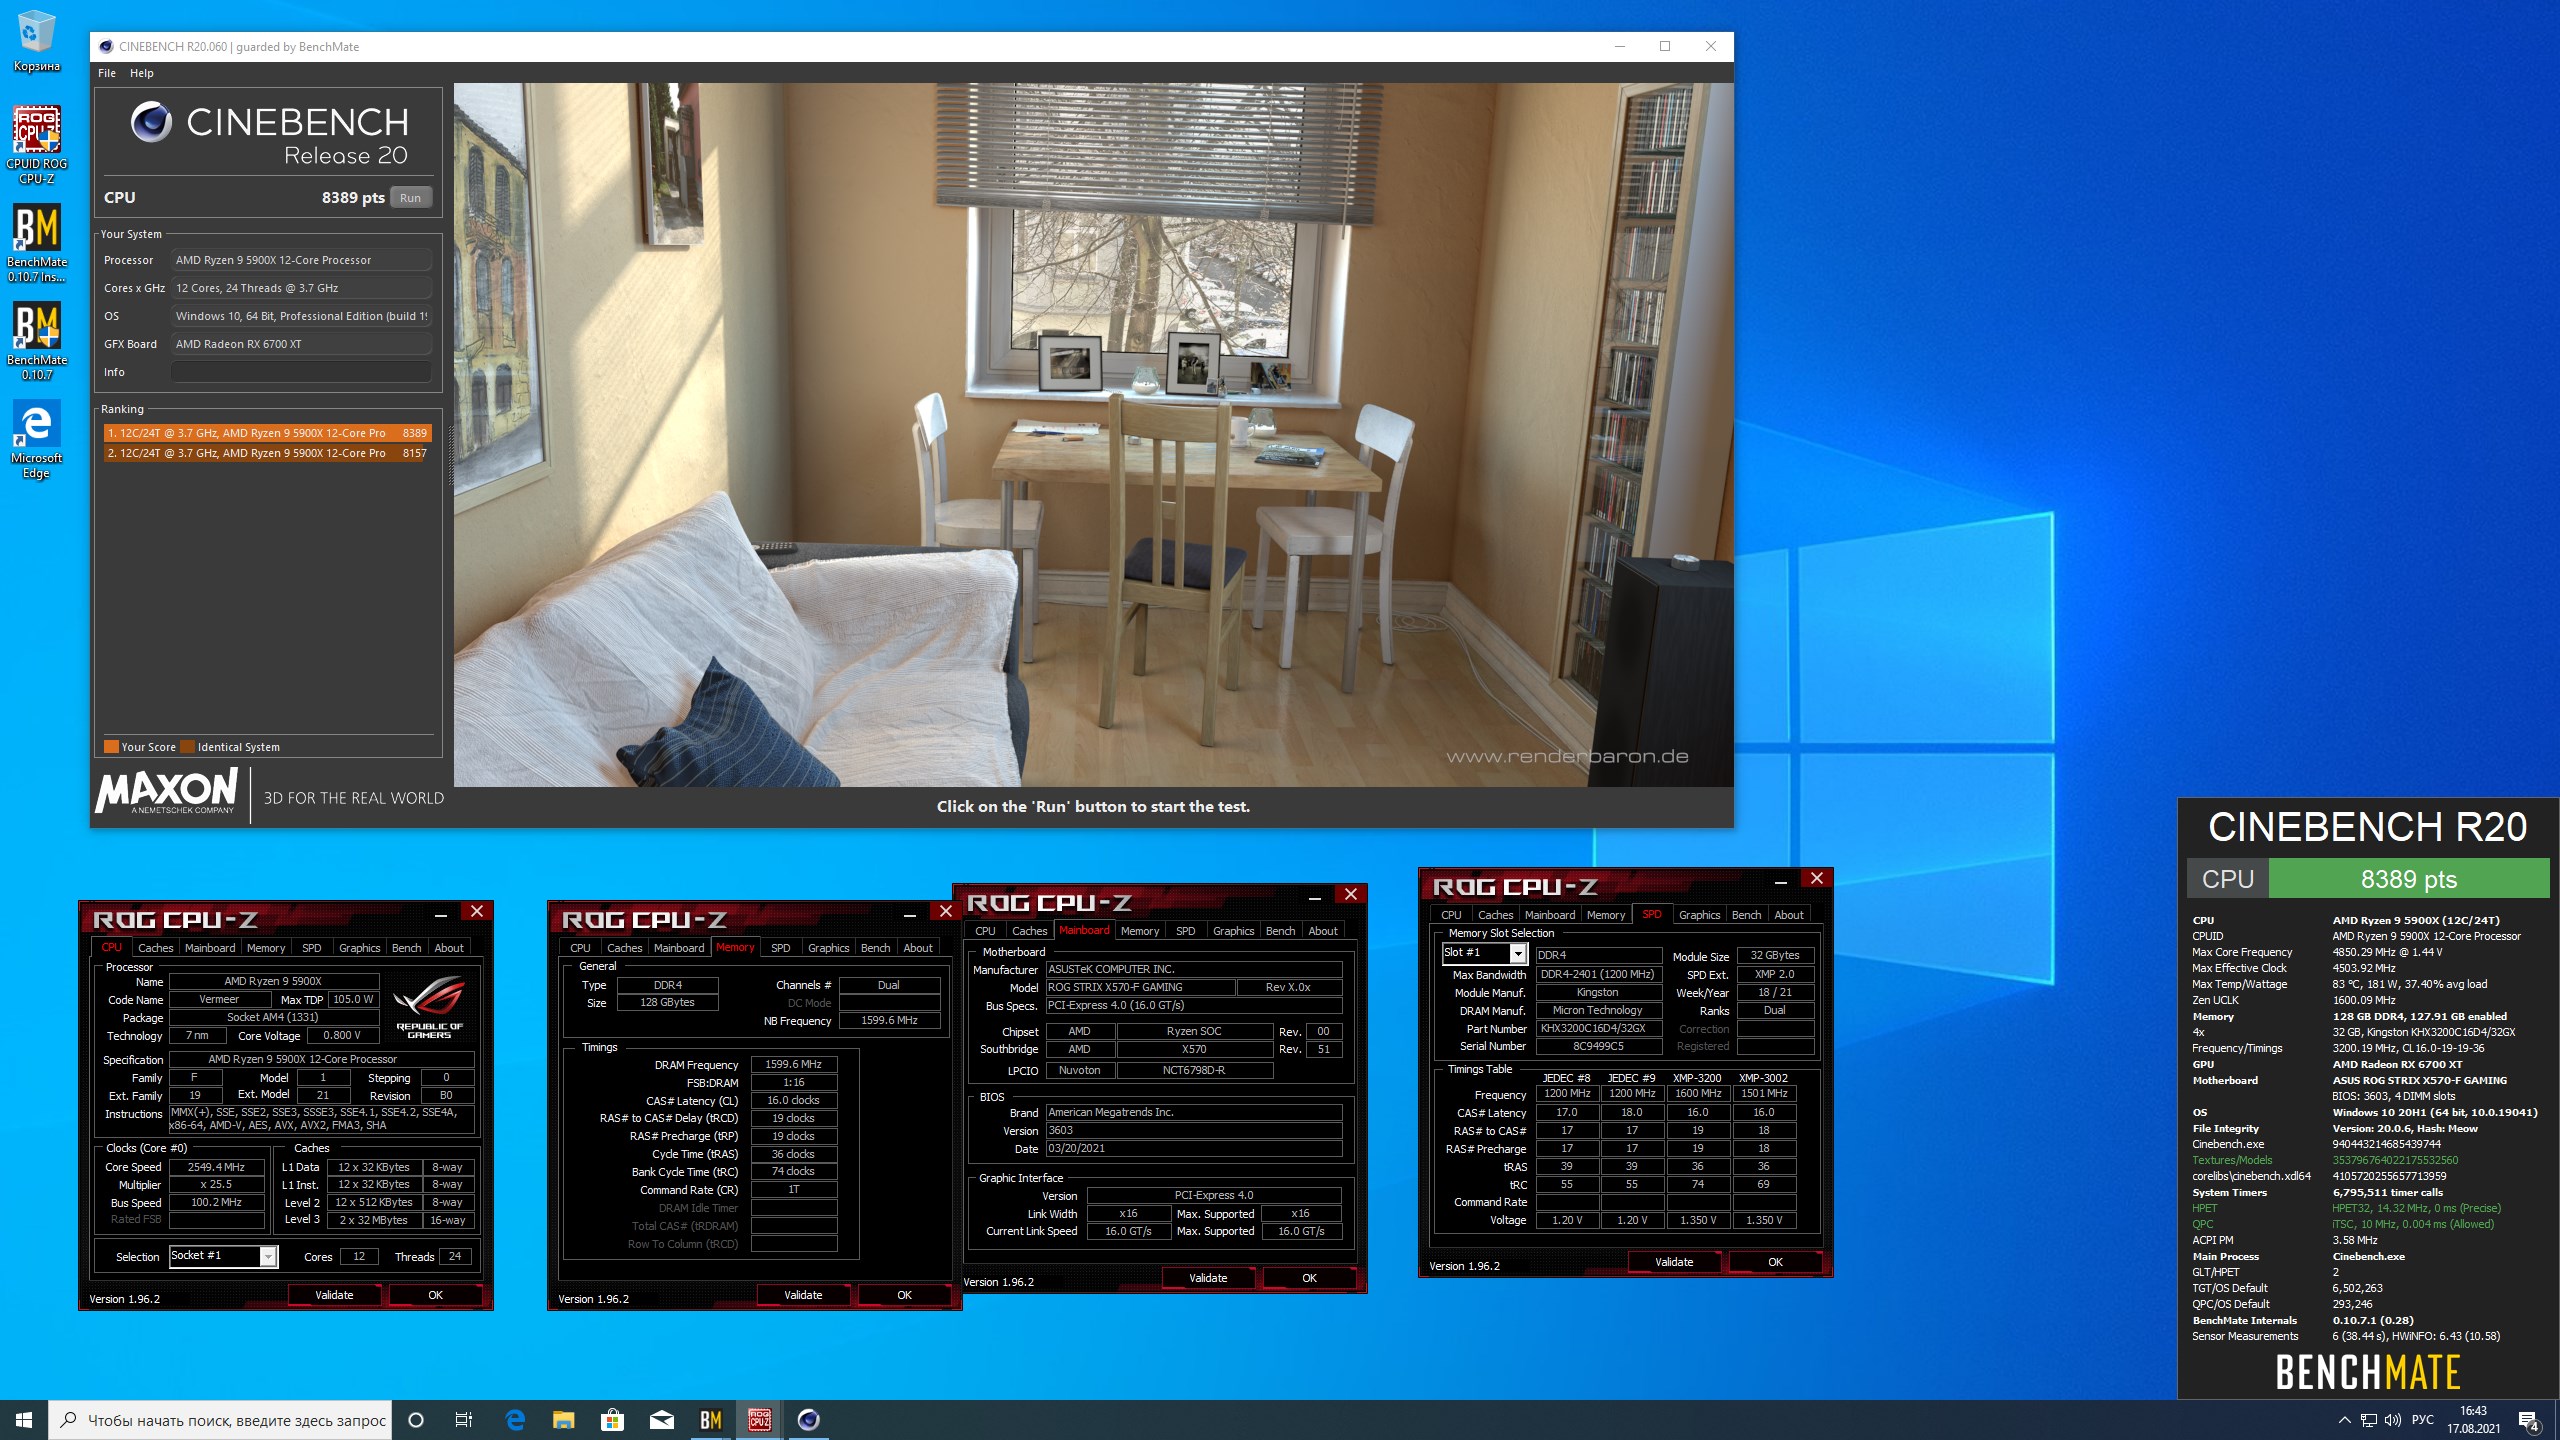Click OK in the CPU tab window
The width and height of the screenshot is (2560, 1440).
pos(436,1295)
